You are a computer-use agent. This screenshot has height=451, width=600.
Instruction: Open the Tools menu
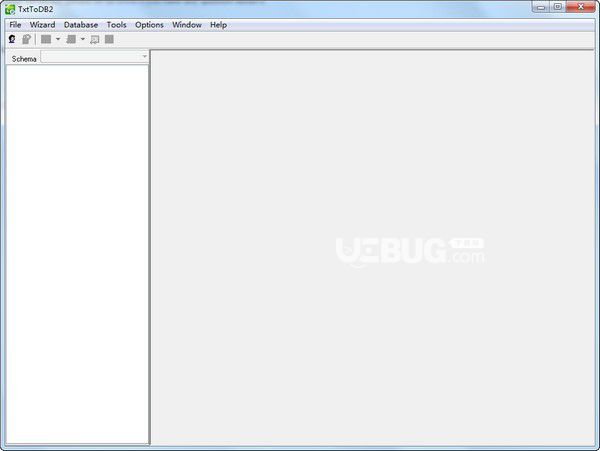pos(116,25)
